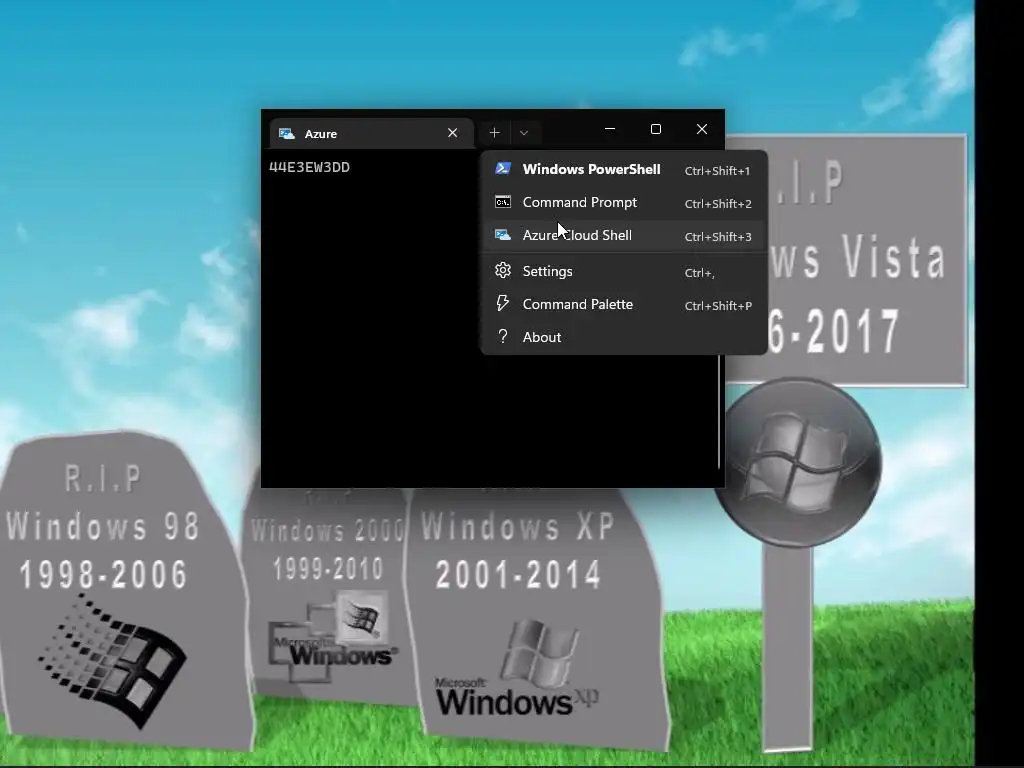Open Command Prompt from the menu
Screen dimensions: 1024x768
(x=624, y=202)
